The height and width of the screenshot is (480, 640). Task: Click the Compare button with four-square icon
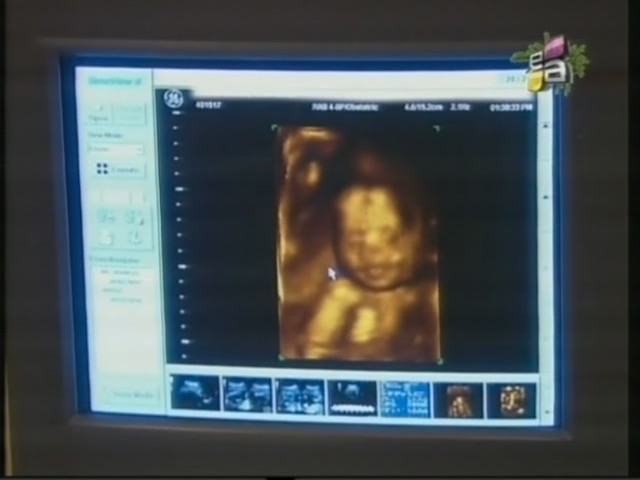tap(118, 170)
